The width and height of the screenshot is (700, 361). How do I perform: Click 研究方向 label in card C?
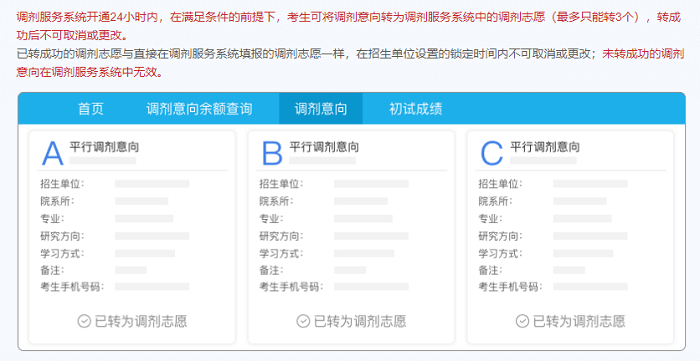click(500, 236)
